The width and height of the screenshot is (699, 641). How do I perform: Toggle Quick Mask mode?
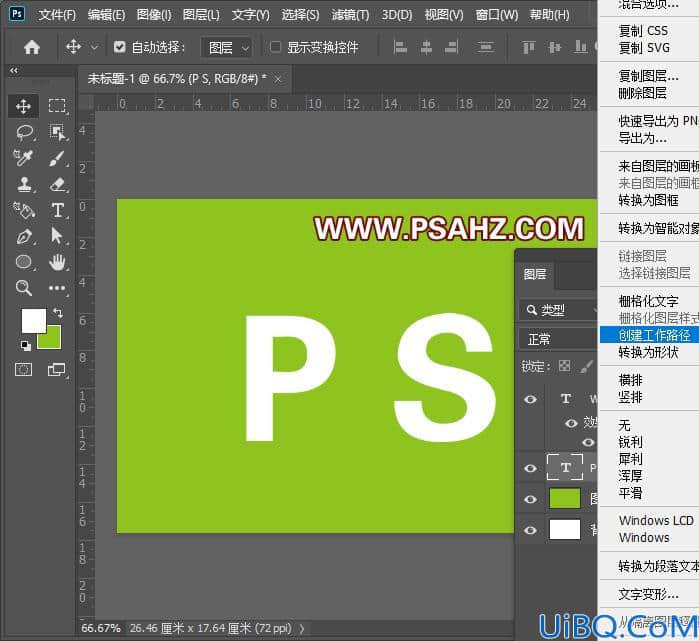point(23,370)
